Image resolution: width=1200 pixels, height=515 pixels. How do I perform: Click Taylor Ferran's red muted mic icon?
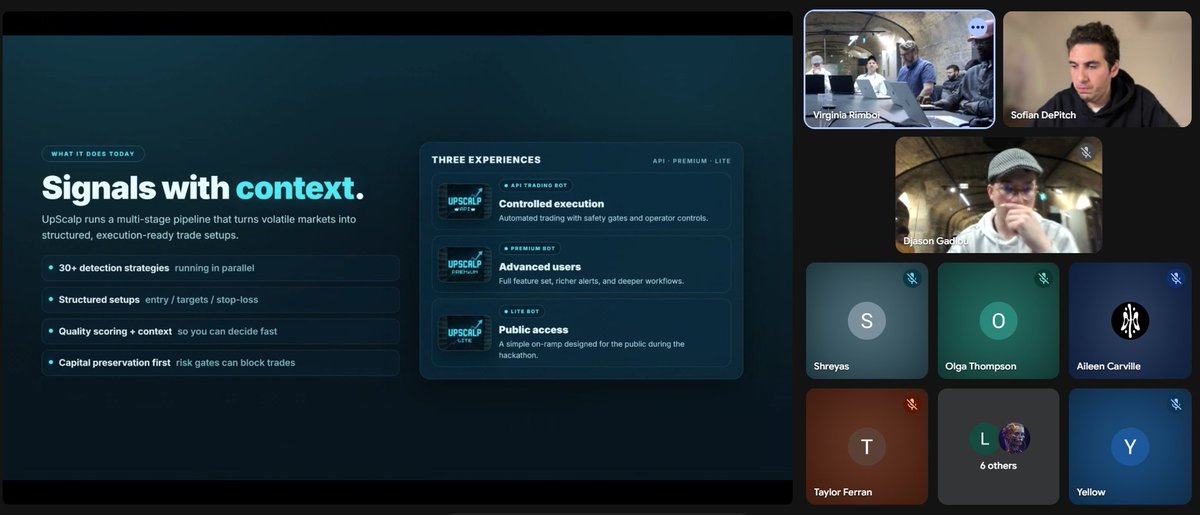[x=911, y=405]
